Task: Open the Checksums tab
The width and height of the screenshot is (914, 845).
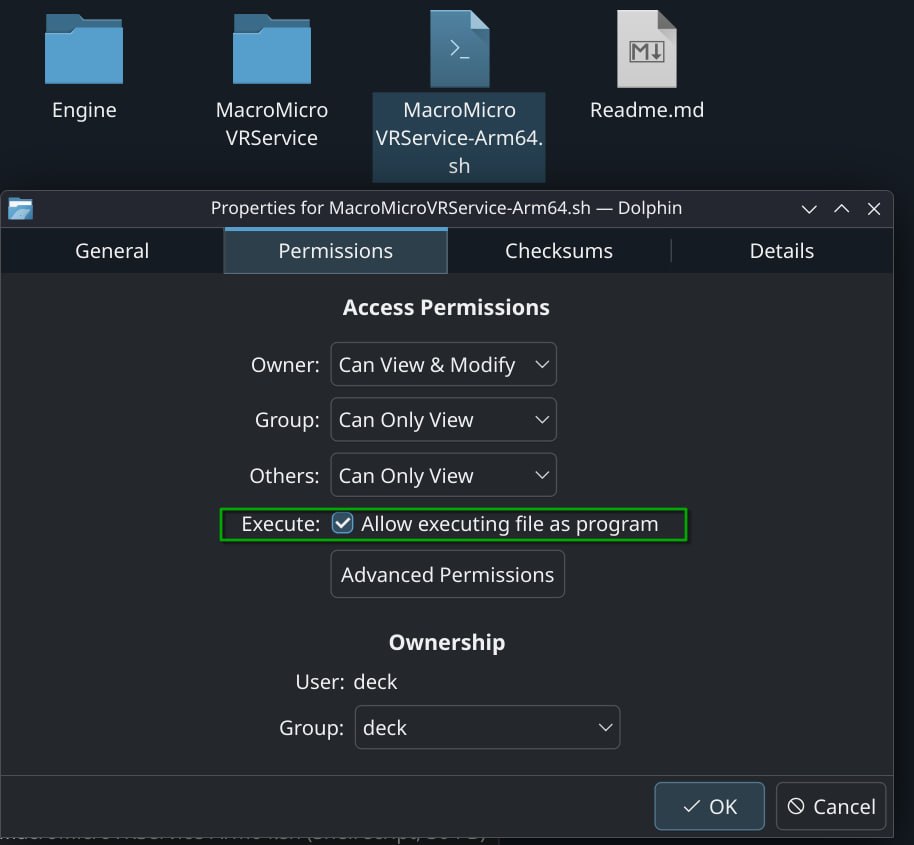Action: [559, 251]
